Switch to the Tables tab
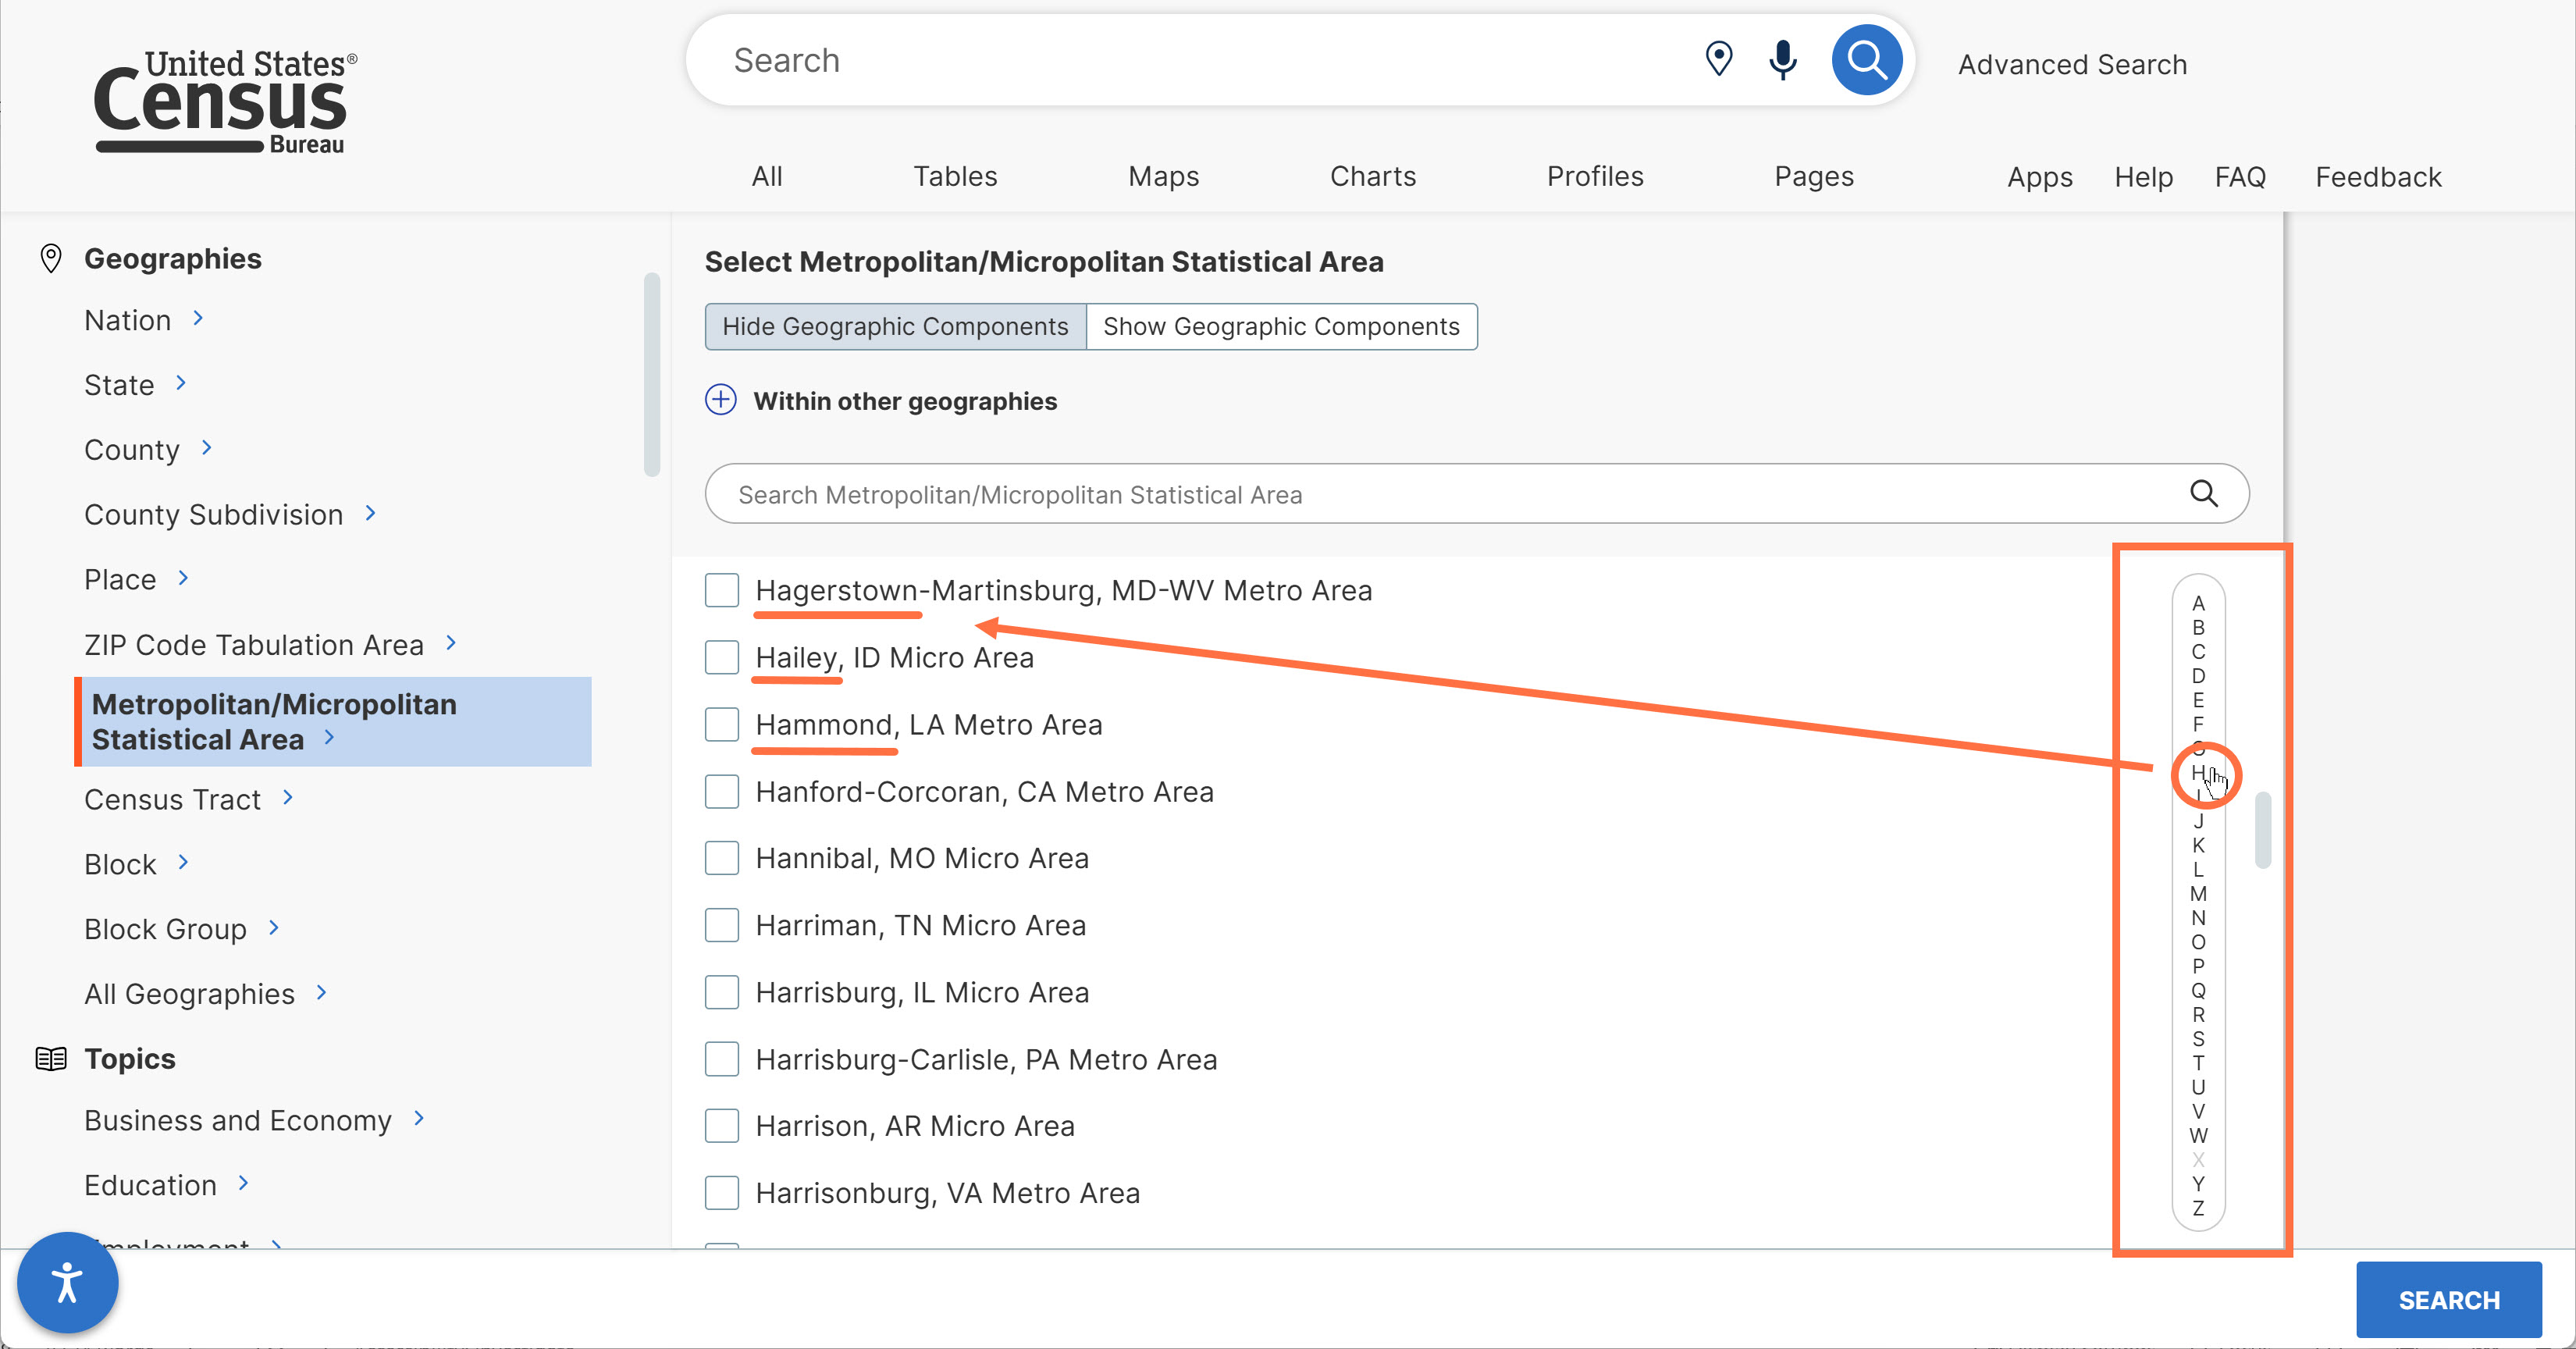This screenshot has width=2576, height=1349. [954, 176]
